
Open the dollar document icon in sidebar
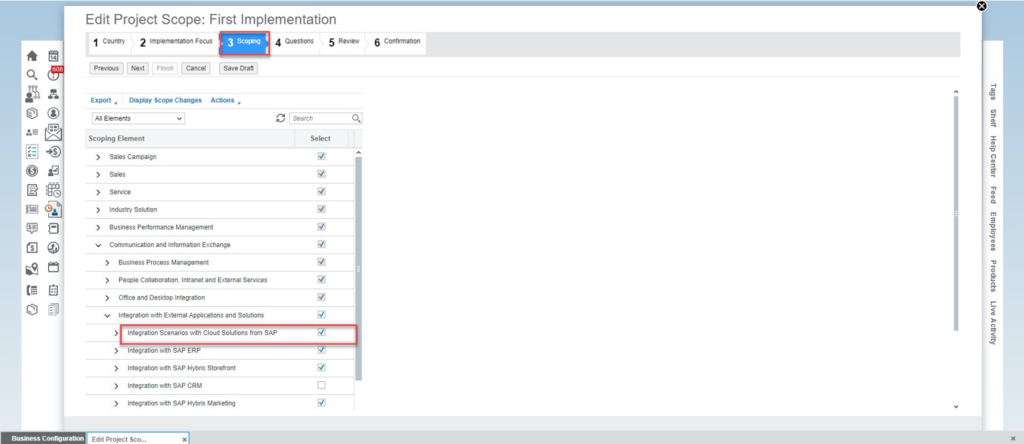click(32, 247)
